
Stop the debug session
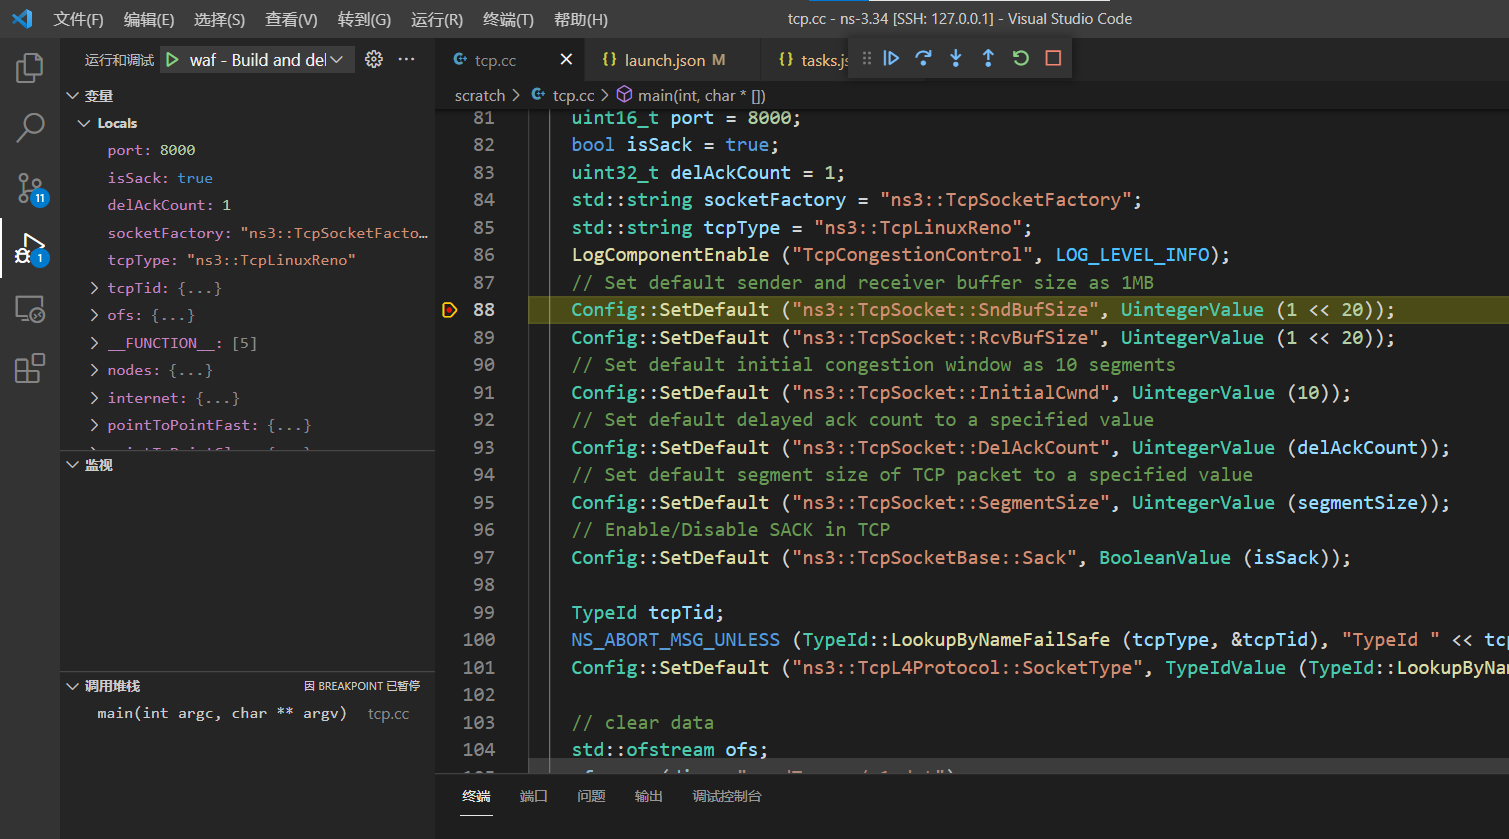tap(1053, 59)
